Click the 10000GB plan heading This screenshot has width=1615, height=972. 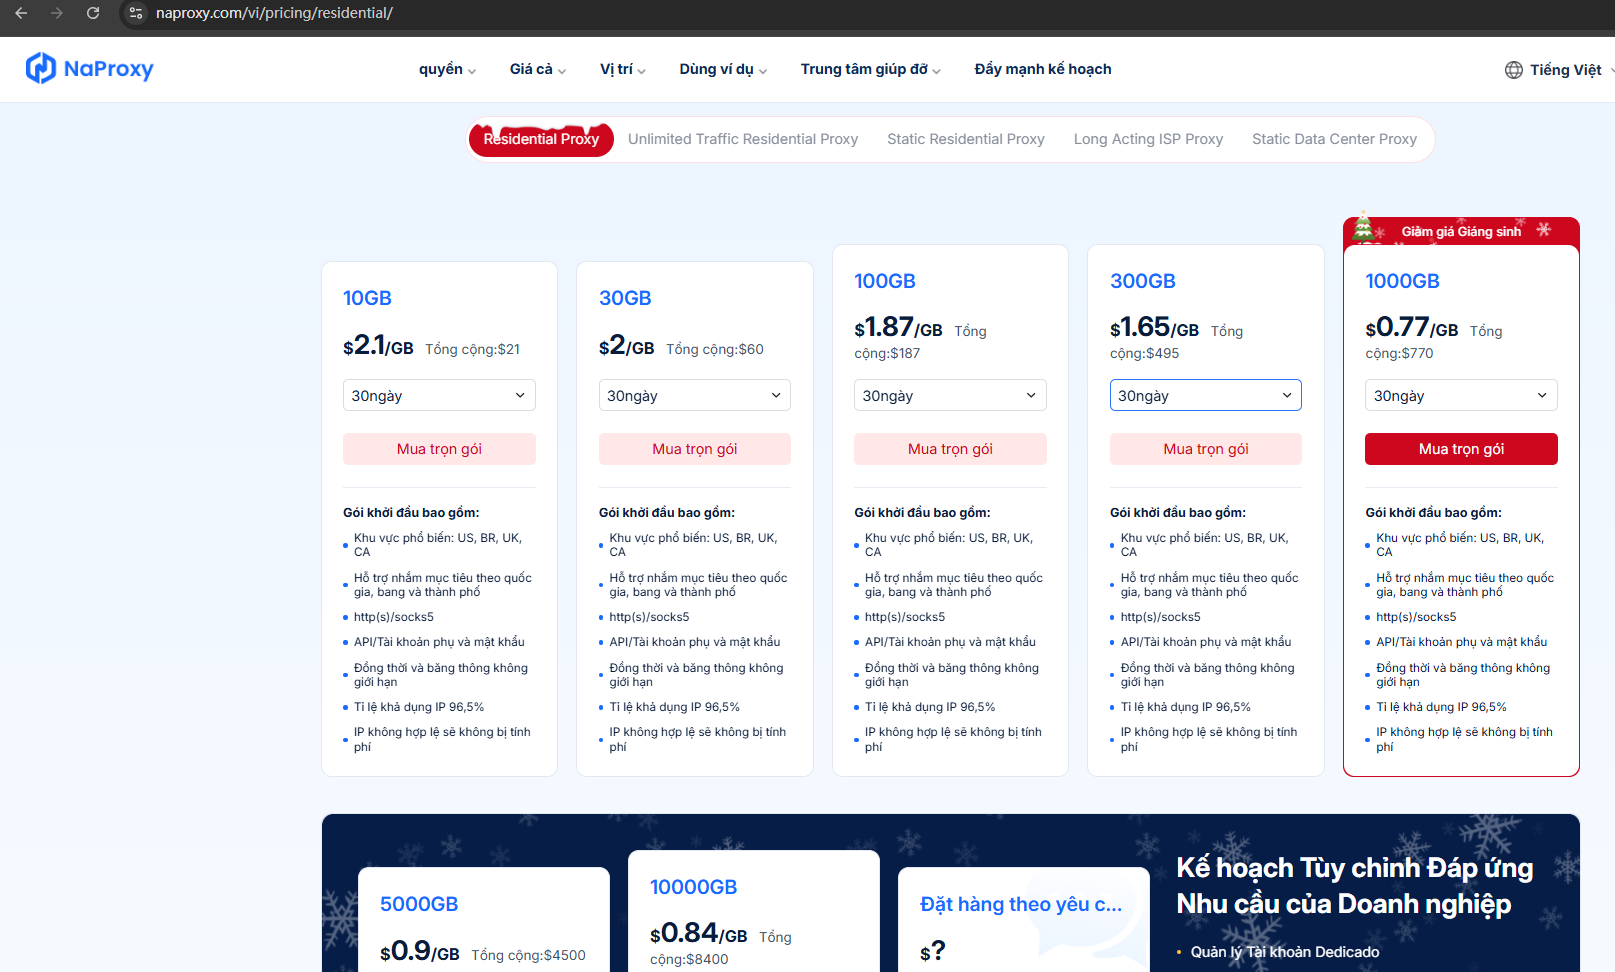click(x=693, y=887)
